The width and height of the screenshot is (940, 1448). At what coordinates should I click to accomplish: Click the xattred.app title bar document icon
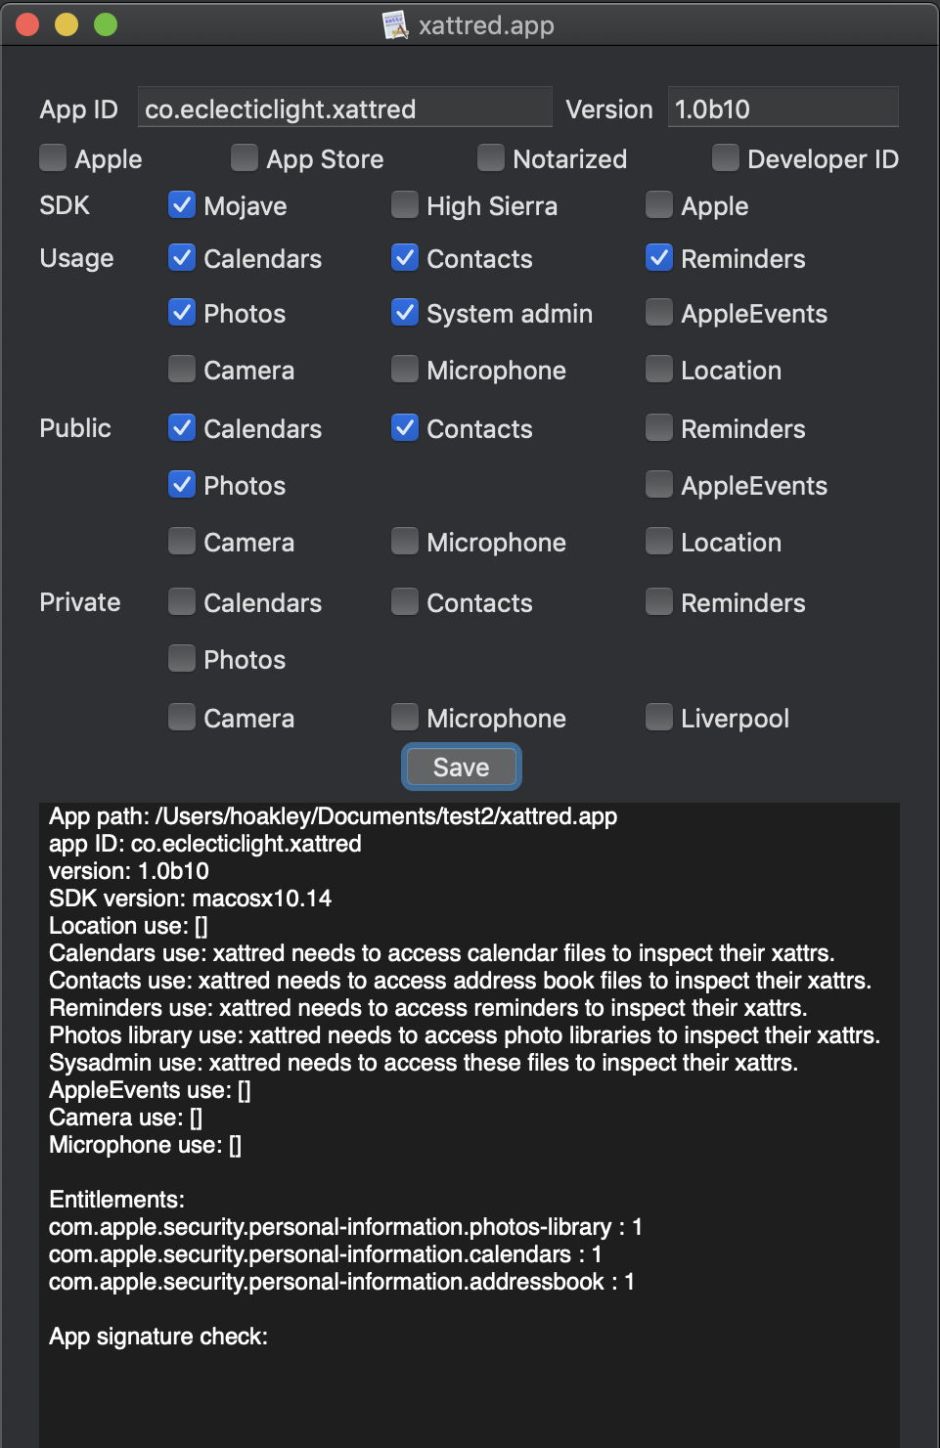click(396, 25)
